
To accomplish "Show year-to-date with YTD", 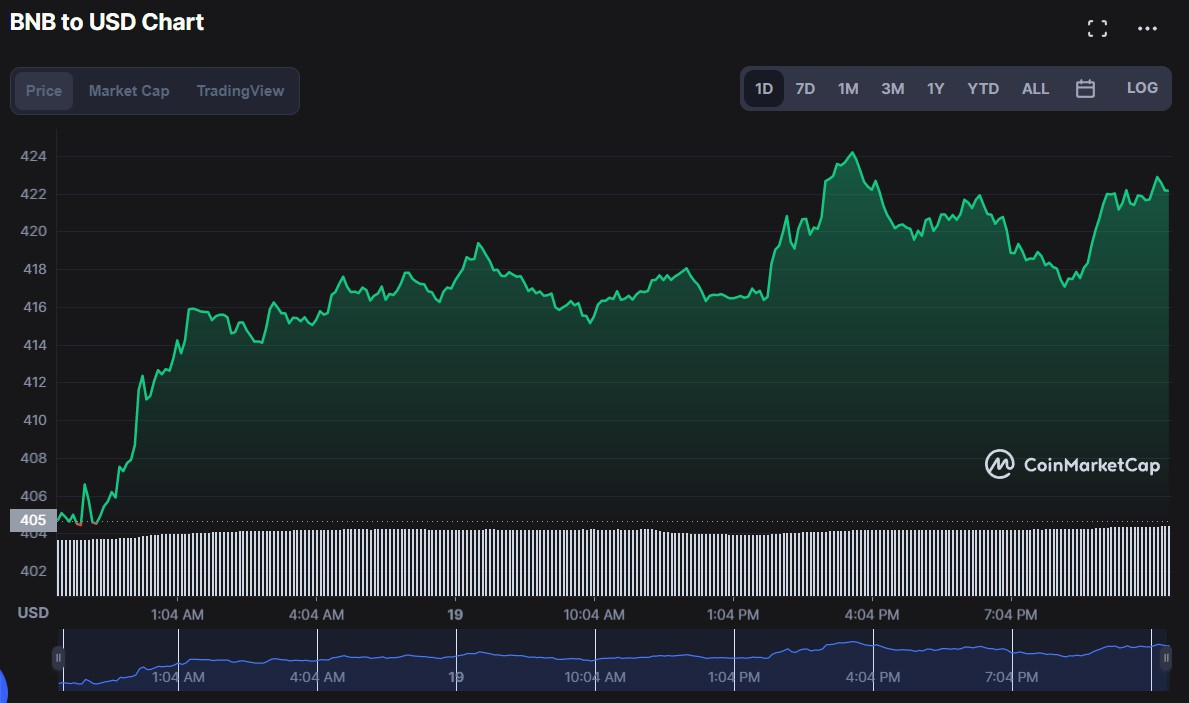I will tap(983, 89).
